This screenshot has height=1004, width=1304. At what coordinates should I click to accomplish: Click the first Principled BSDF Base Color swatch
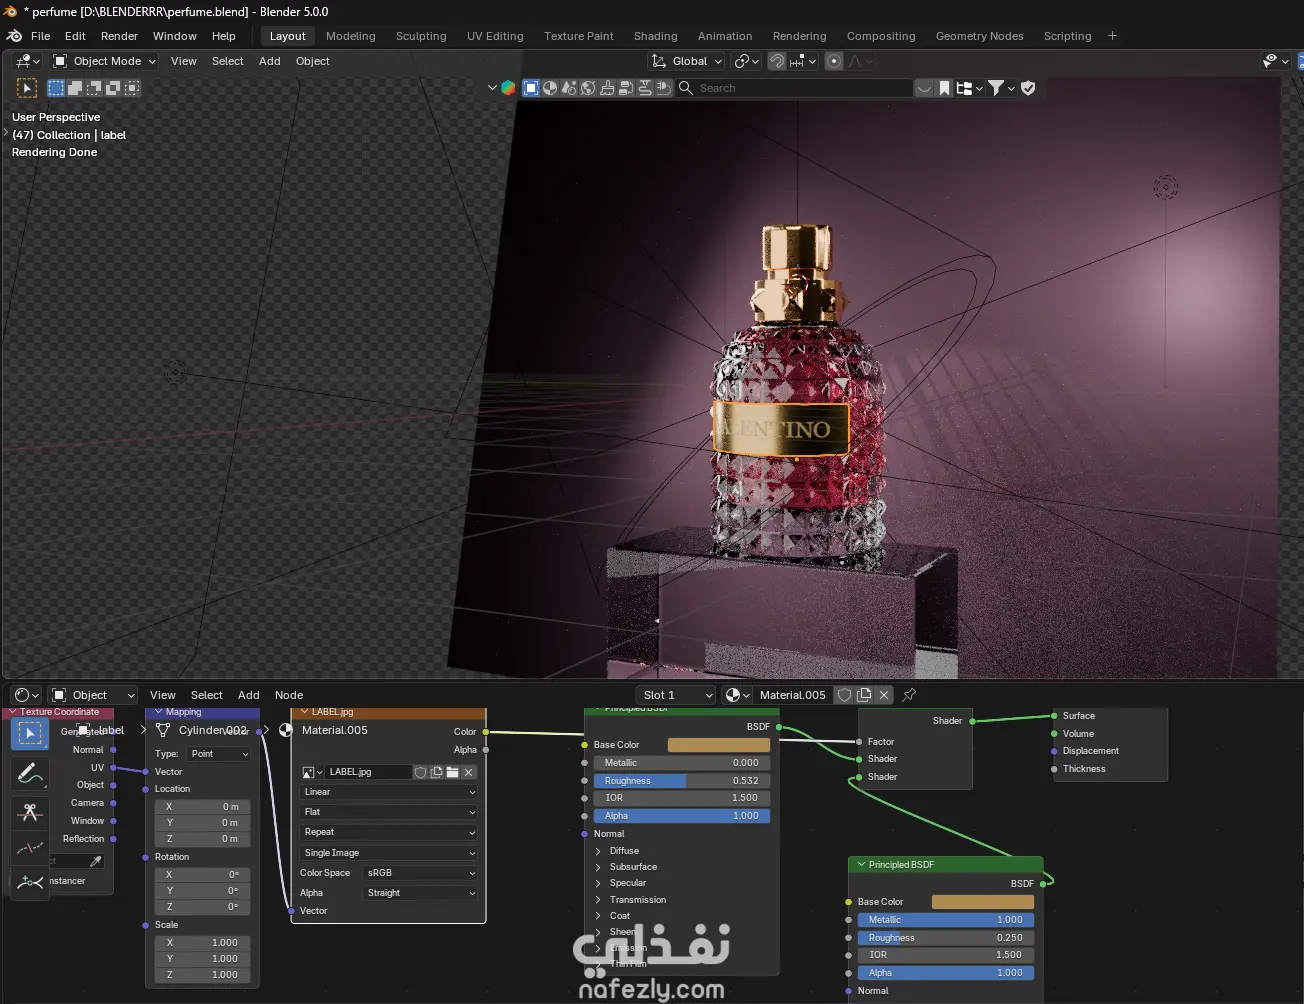(719, 745)
